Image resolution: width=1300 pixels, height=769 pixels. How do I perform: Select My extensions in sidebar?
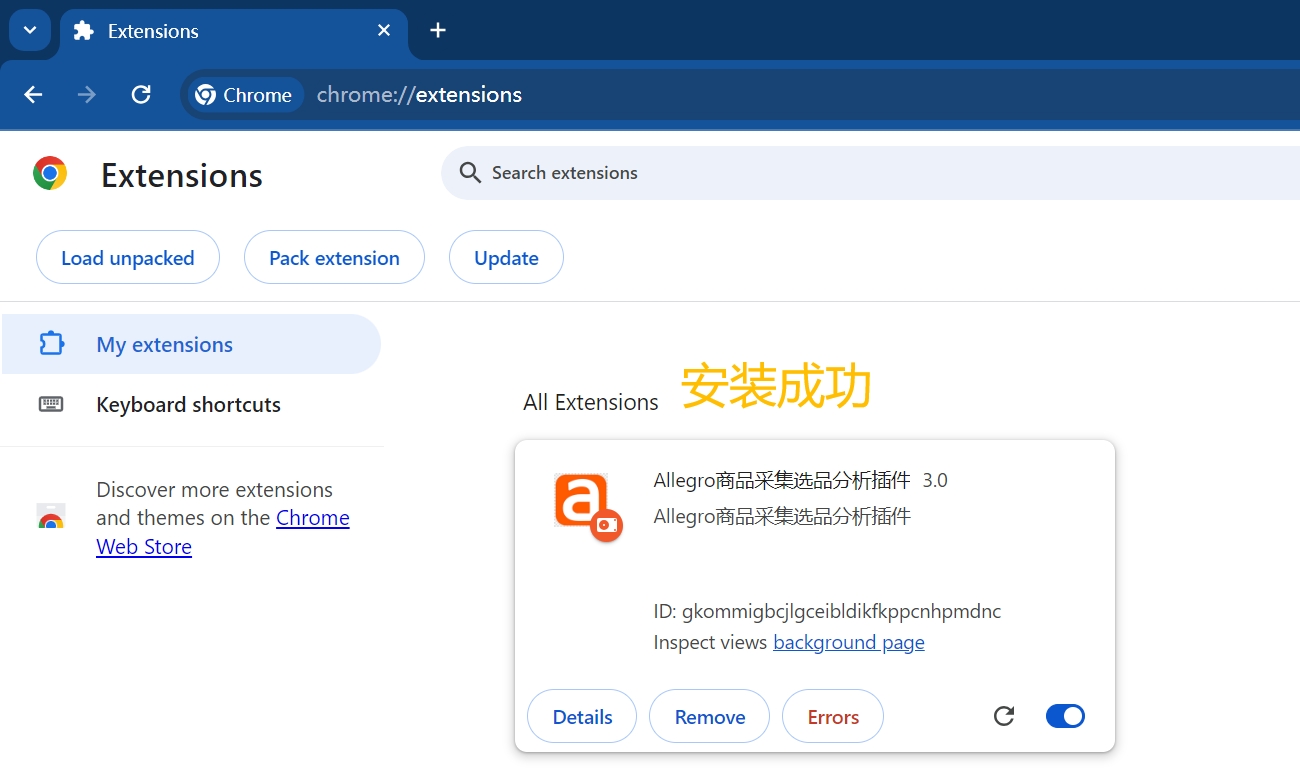(191, 344)
